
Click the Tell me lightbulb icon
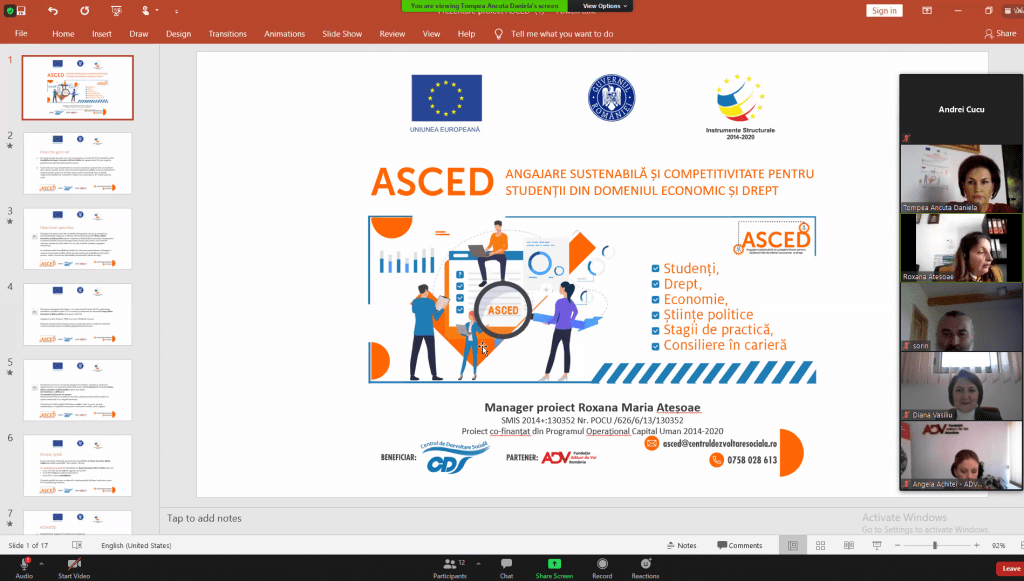[x=498, y=34]
